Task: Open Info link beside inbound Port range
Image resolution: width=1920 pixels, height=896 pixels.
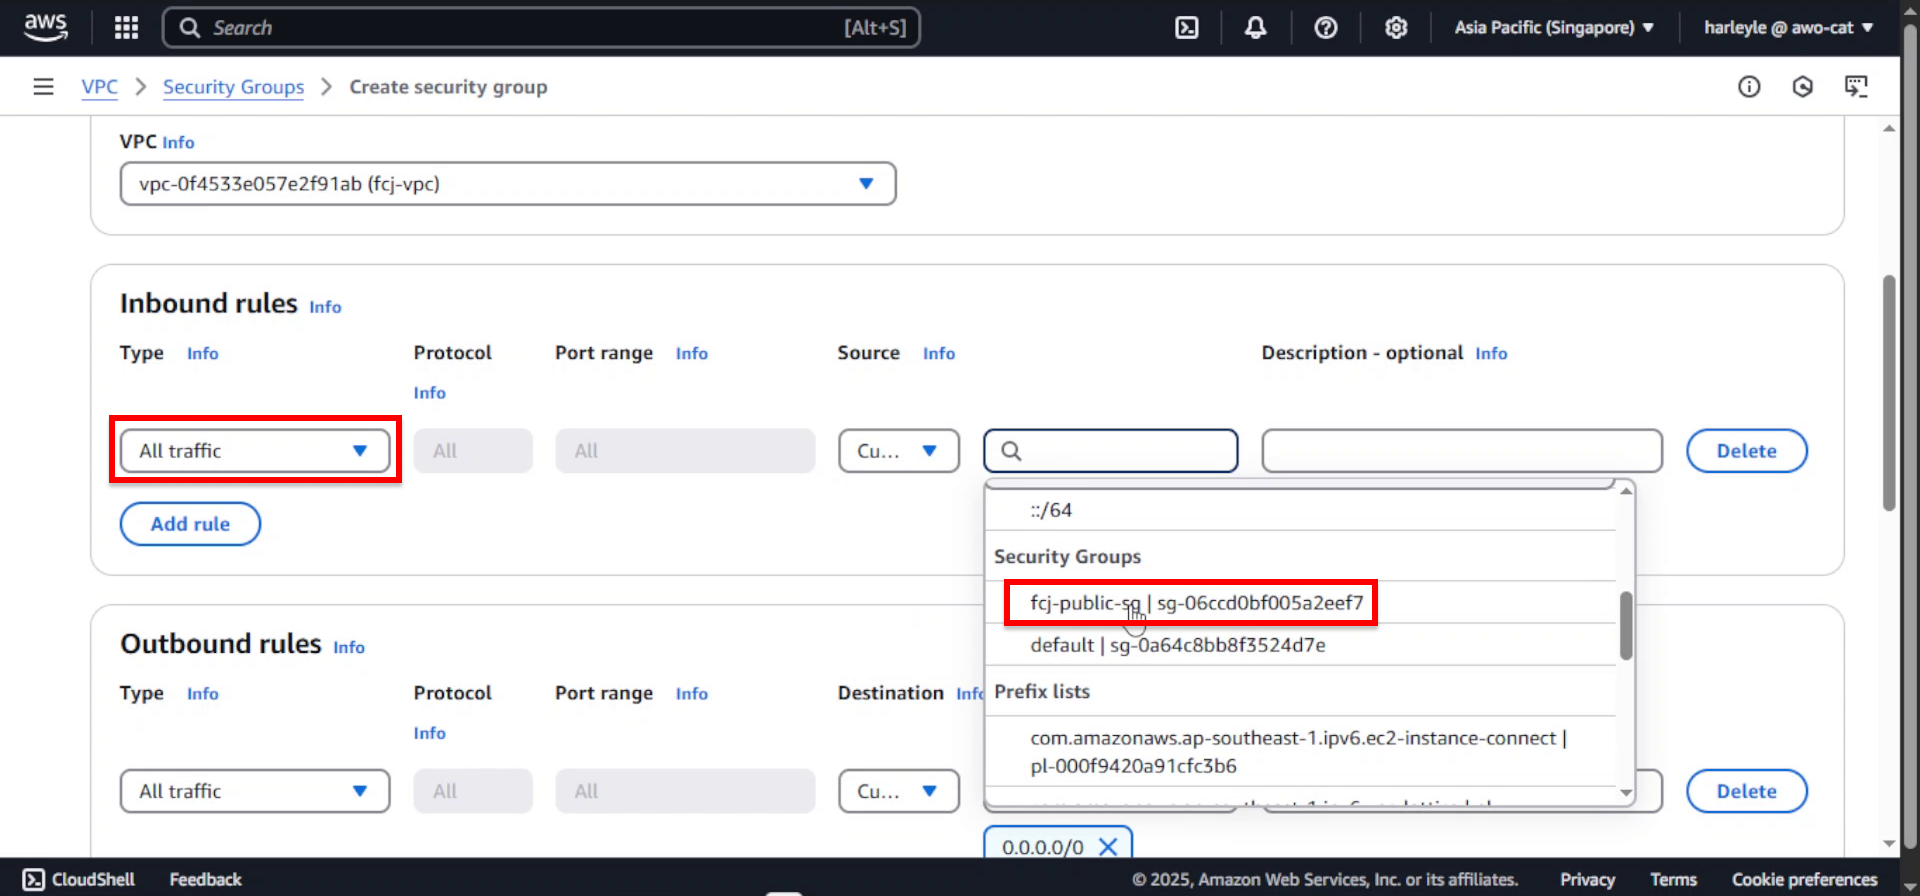Action: point(691,353)
